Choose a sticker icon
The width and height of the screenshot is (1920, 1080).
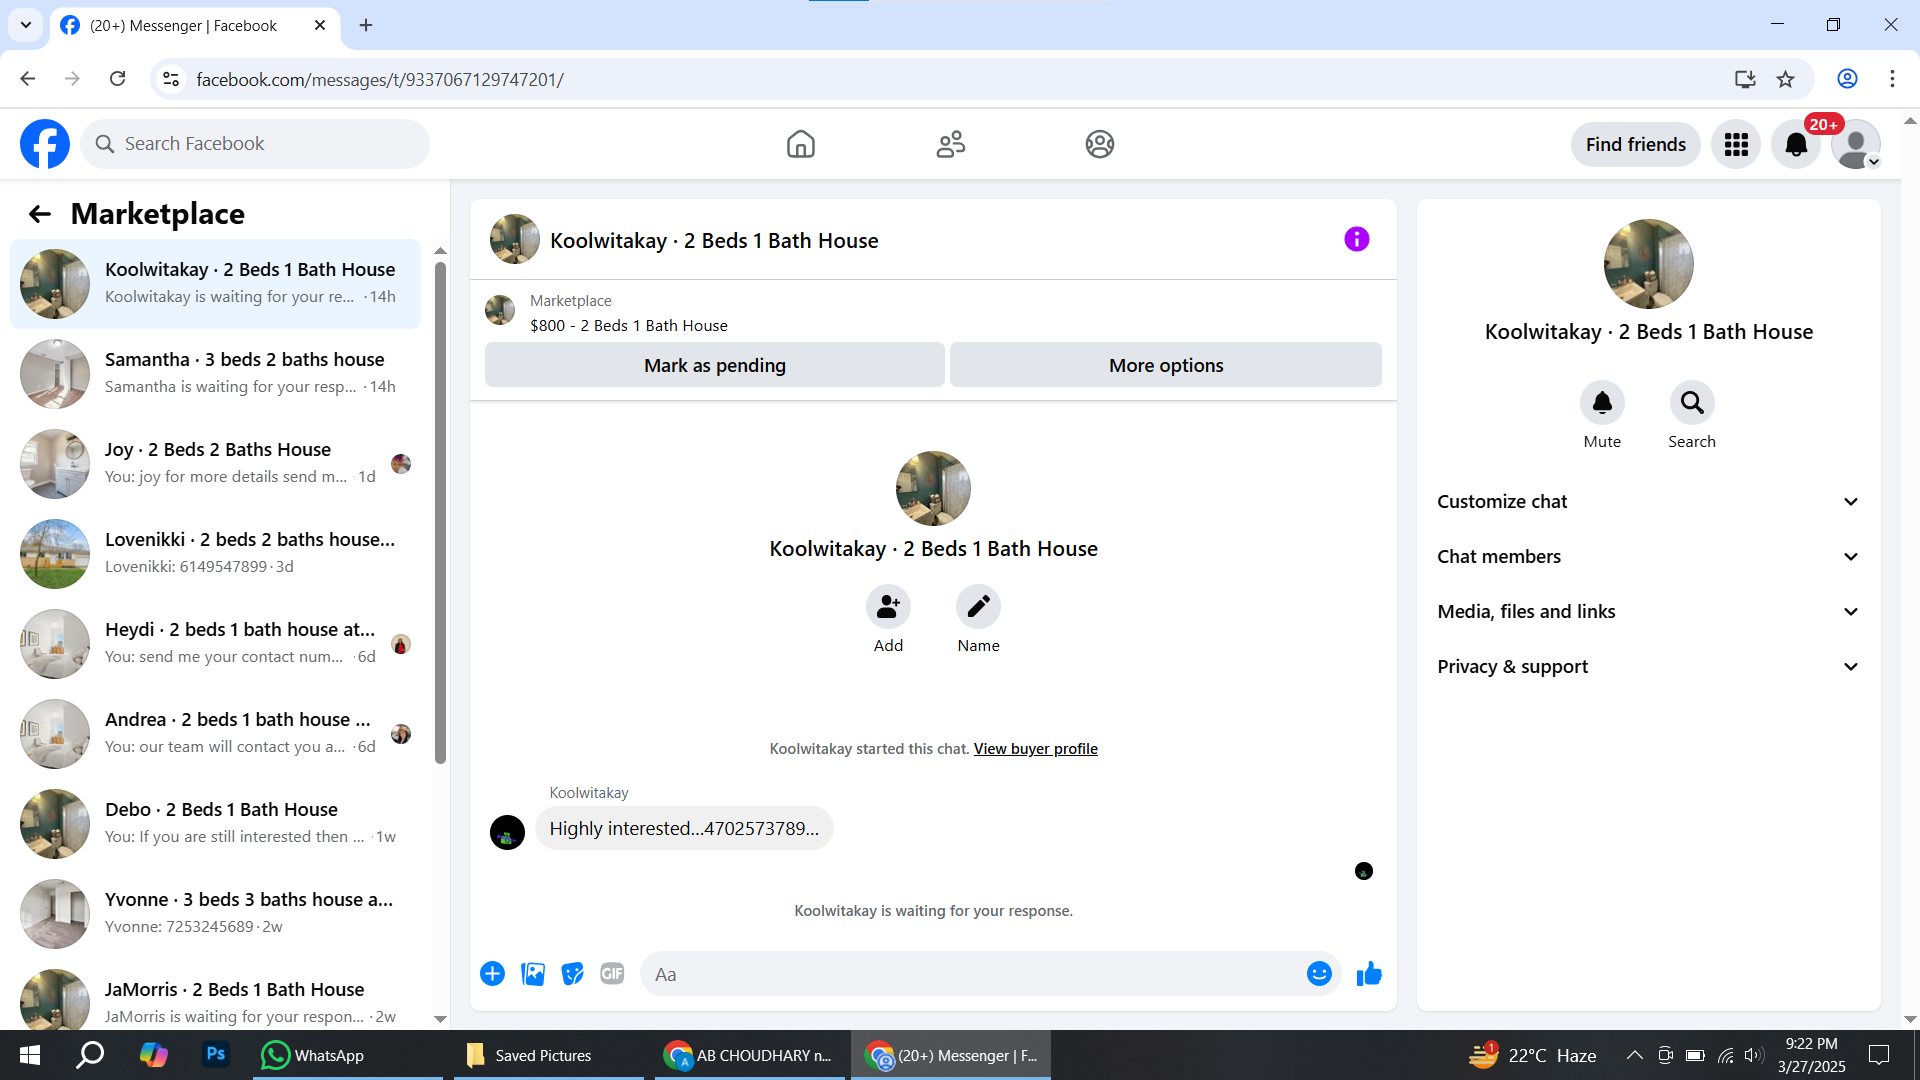[x=572, y=974]
